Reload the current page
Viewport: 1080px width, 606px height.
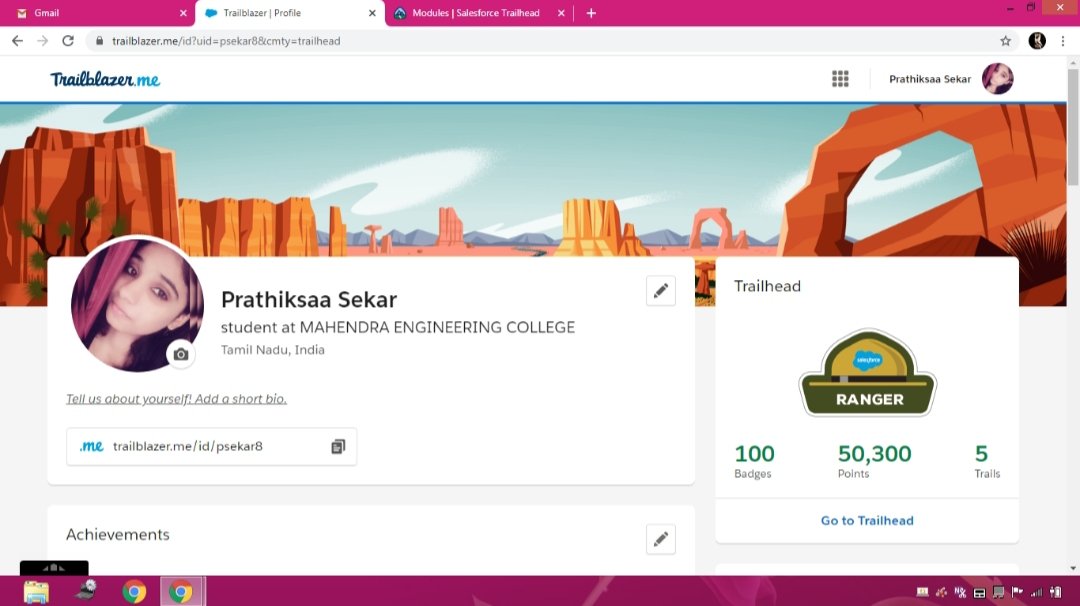68,41
